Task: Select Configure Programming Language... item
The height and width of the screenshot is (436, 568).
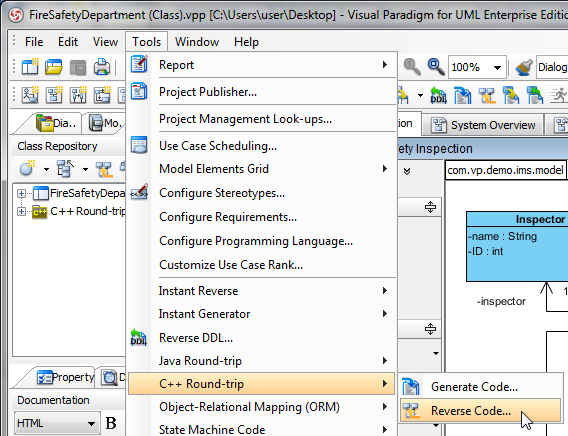Action: tap(262, 241)
